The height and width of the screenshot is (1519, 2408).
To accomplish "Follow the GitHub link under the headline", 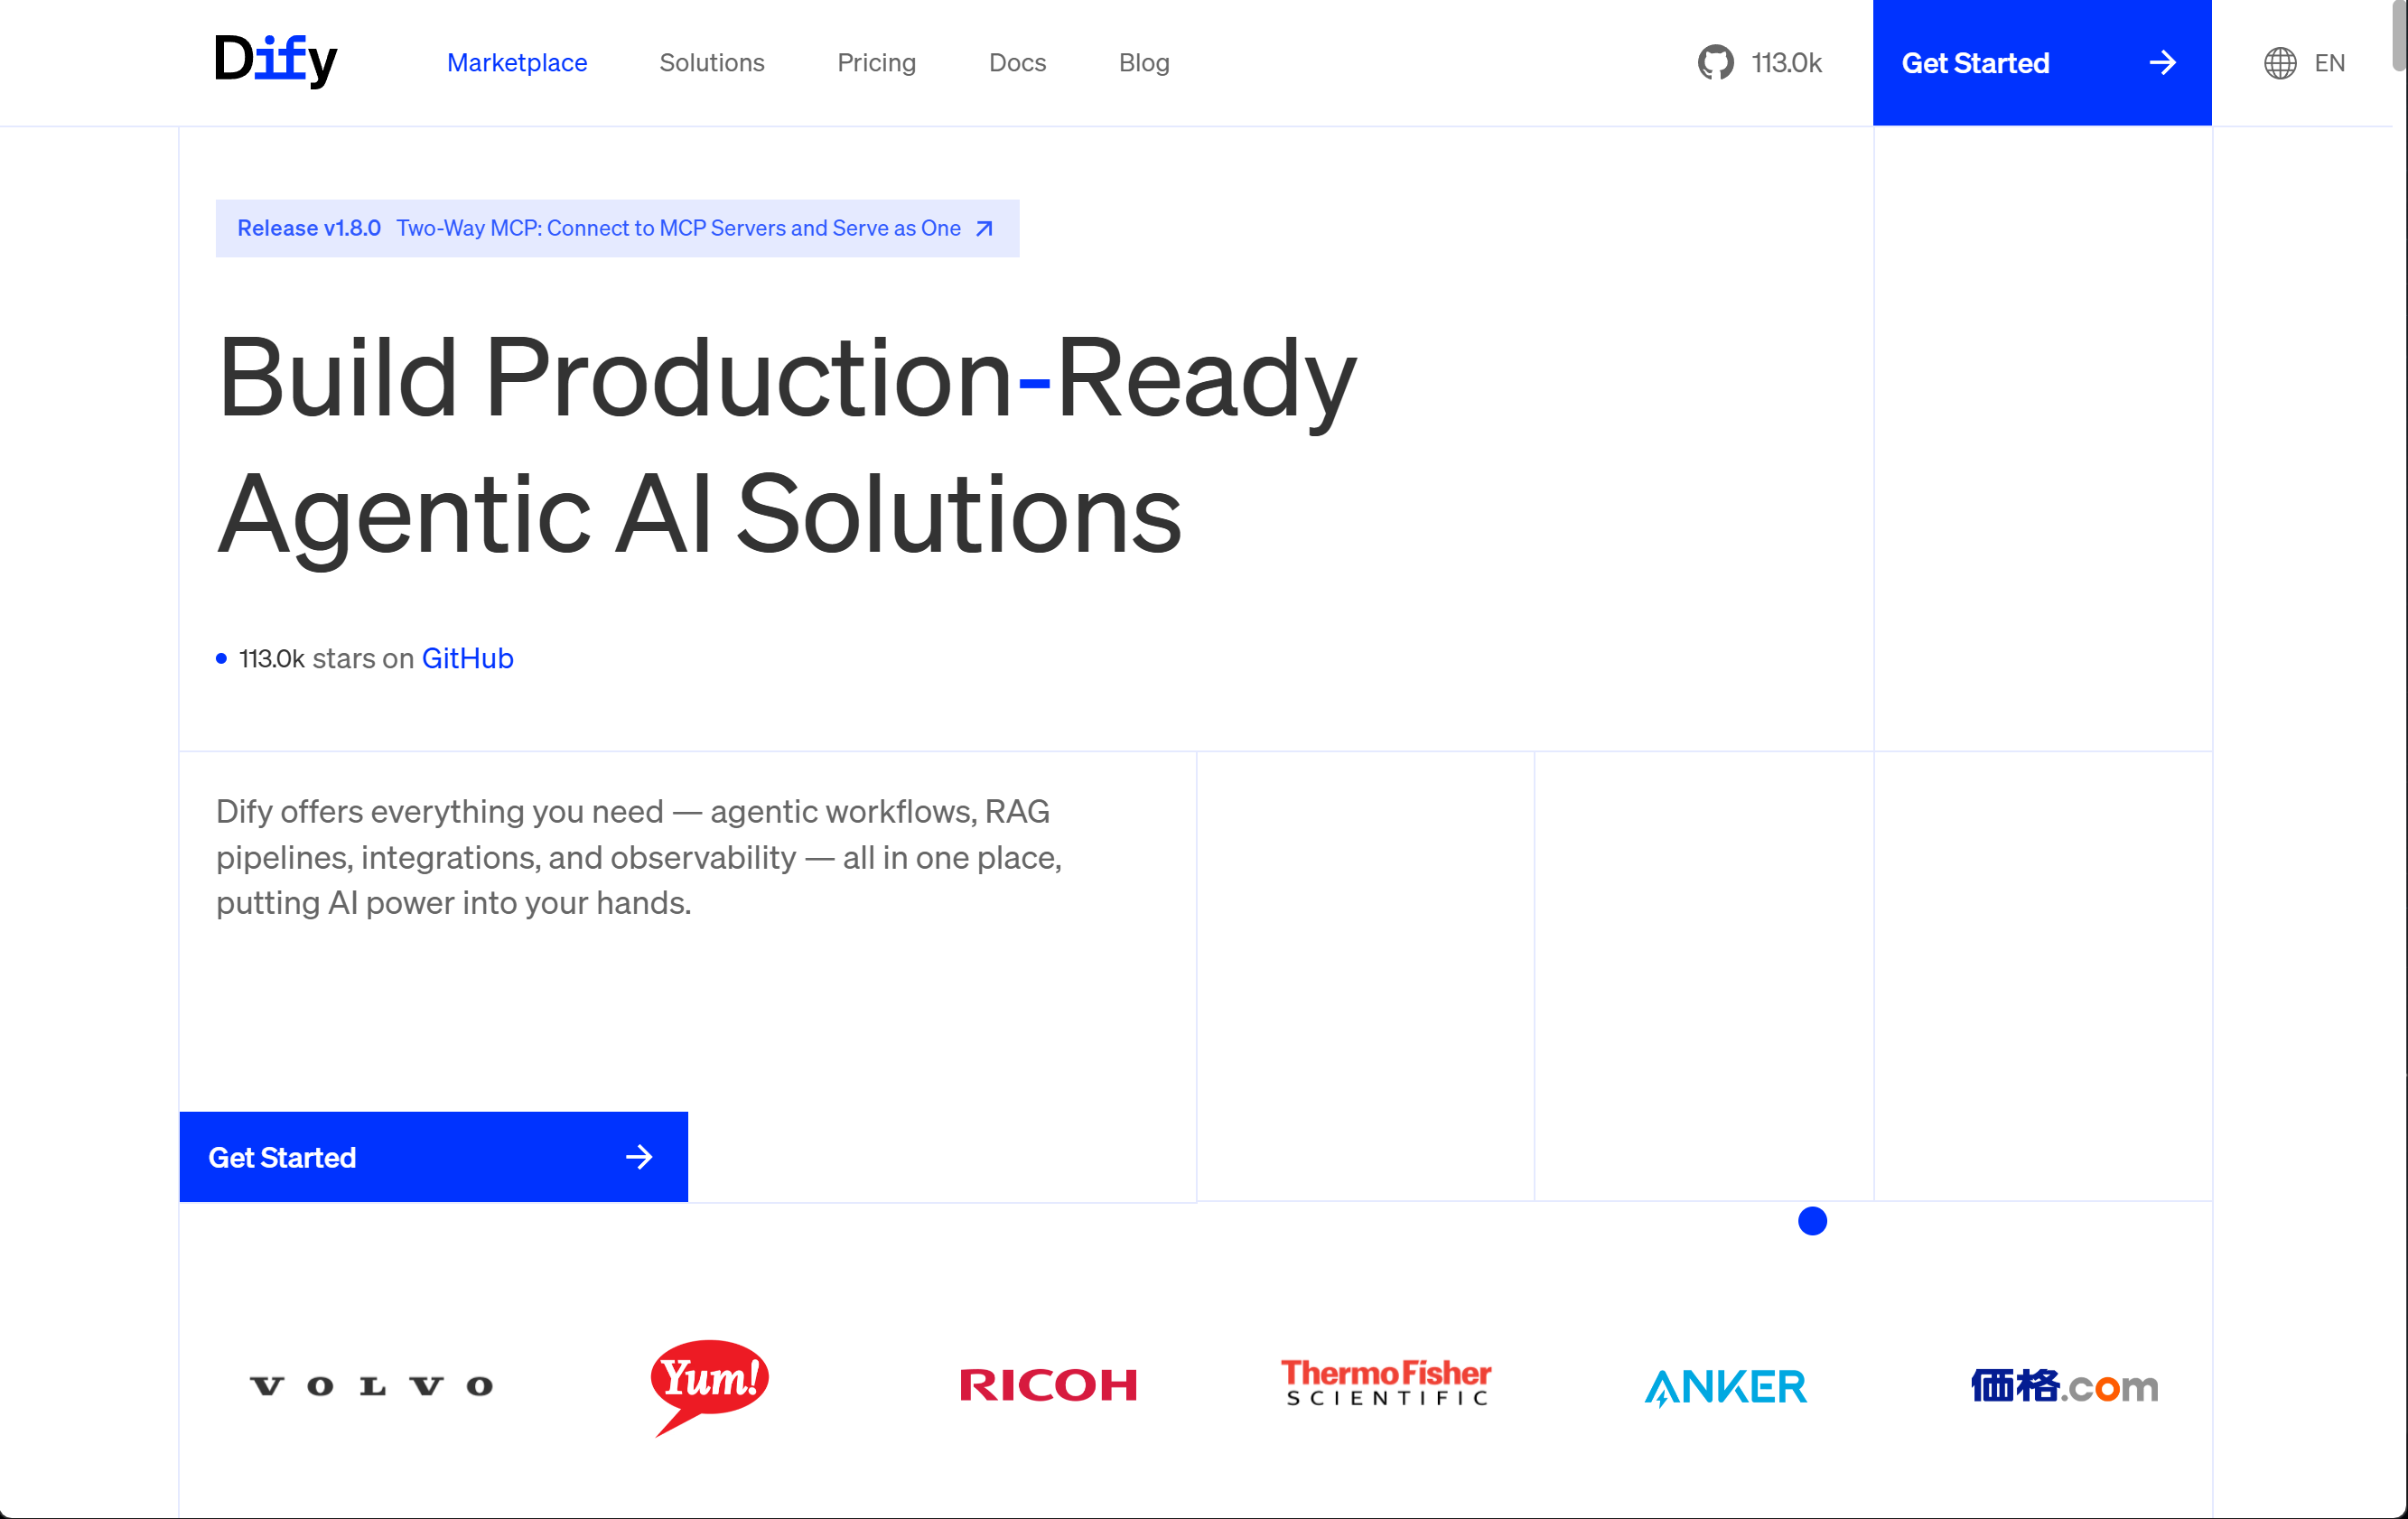I will 467,658.
